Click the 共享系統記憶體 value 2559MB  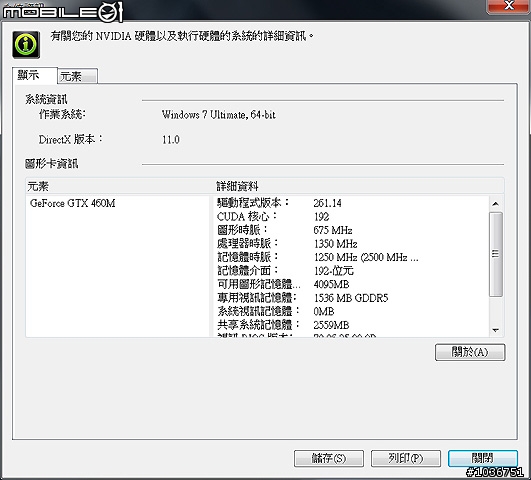click(331, 325)
